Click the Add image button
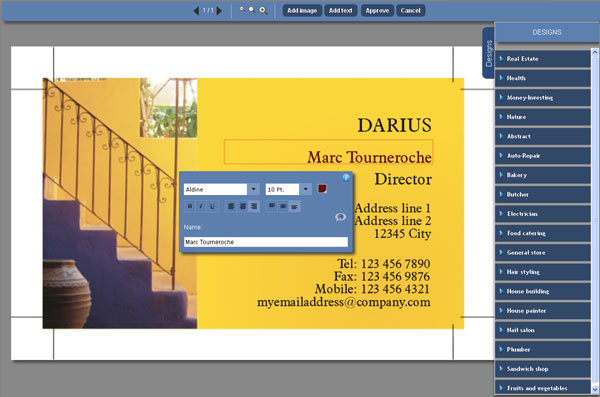The width and height of the screenshot is (600, 397). pyautogui.click(x=302, y=10)
